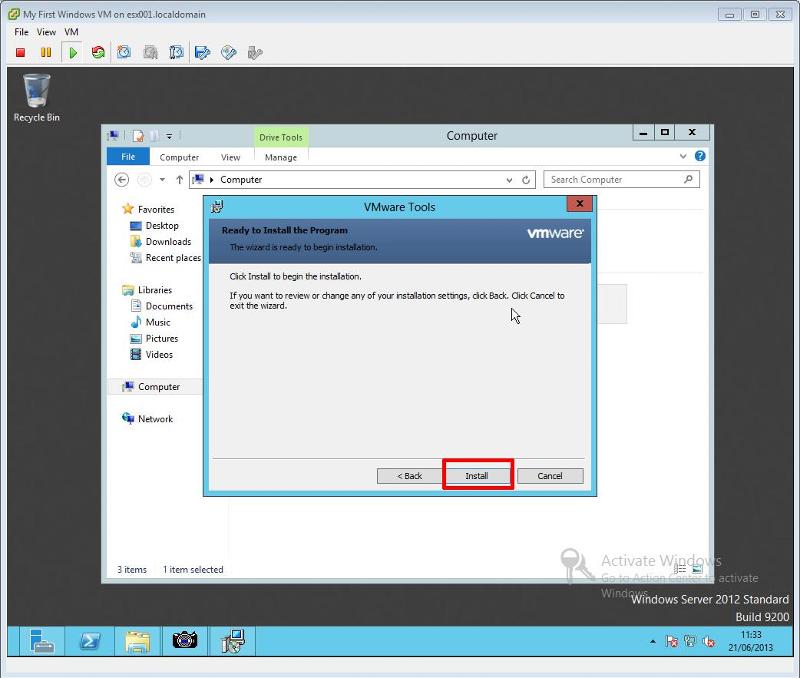Select Favorites in the navigation pane
Screen dimensions: 800x678
(x=156, y=209)
